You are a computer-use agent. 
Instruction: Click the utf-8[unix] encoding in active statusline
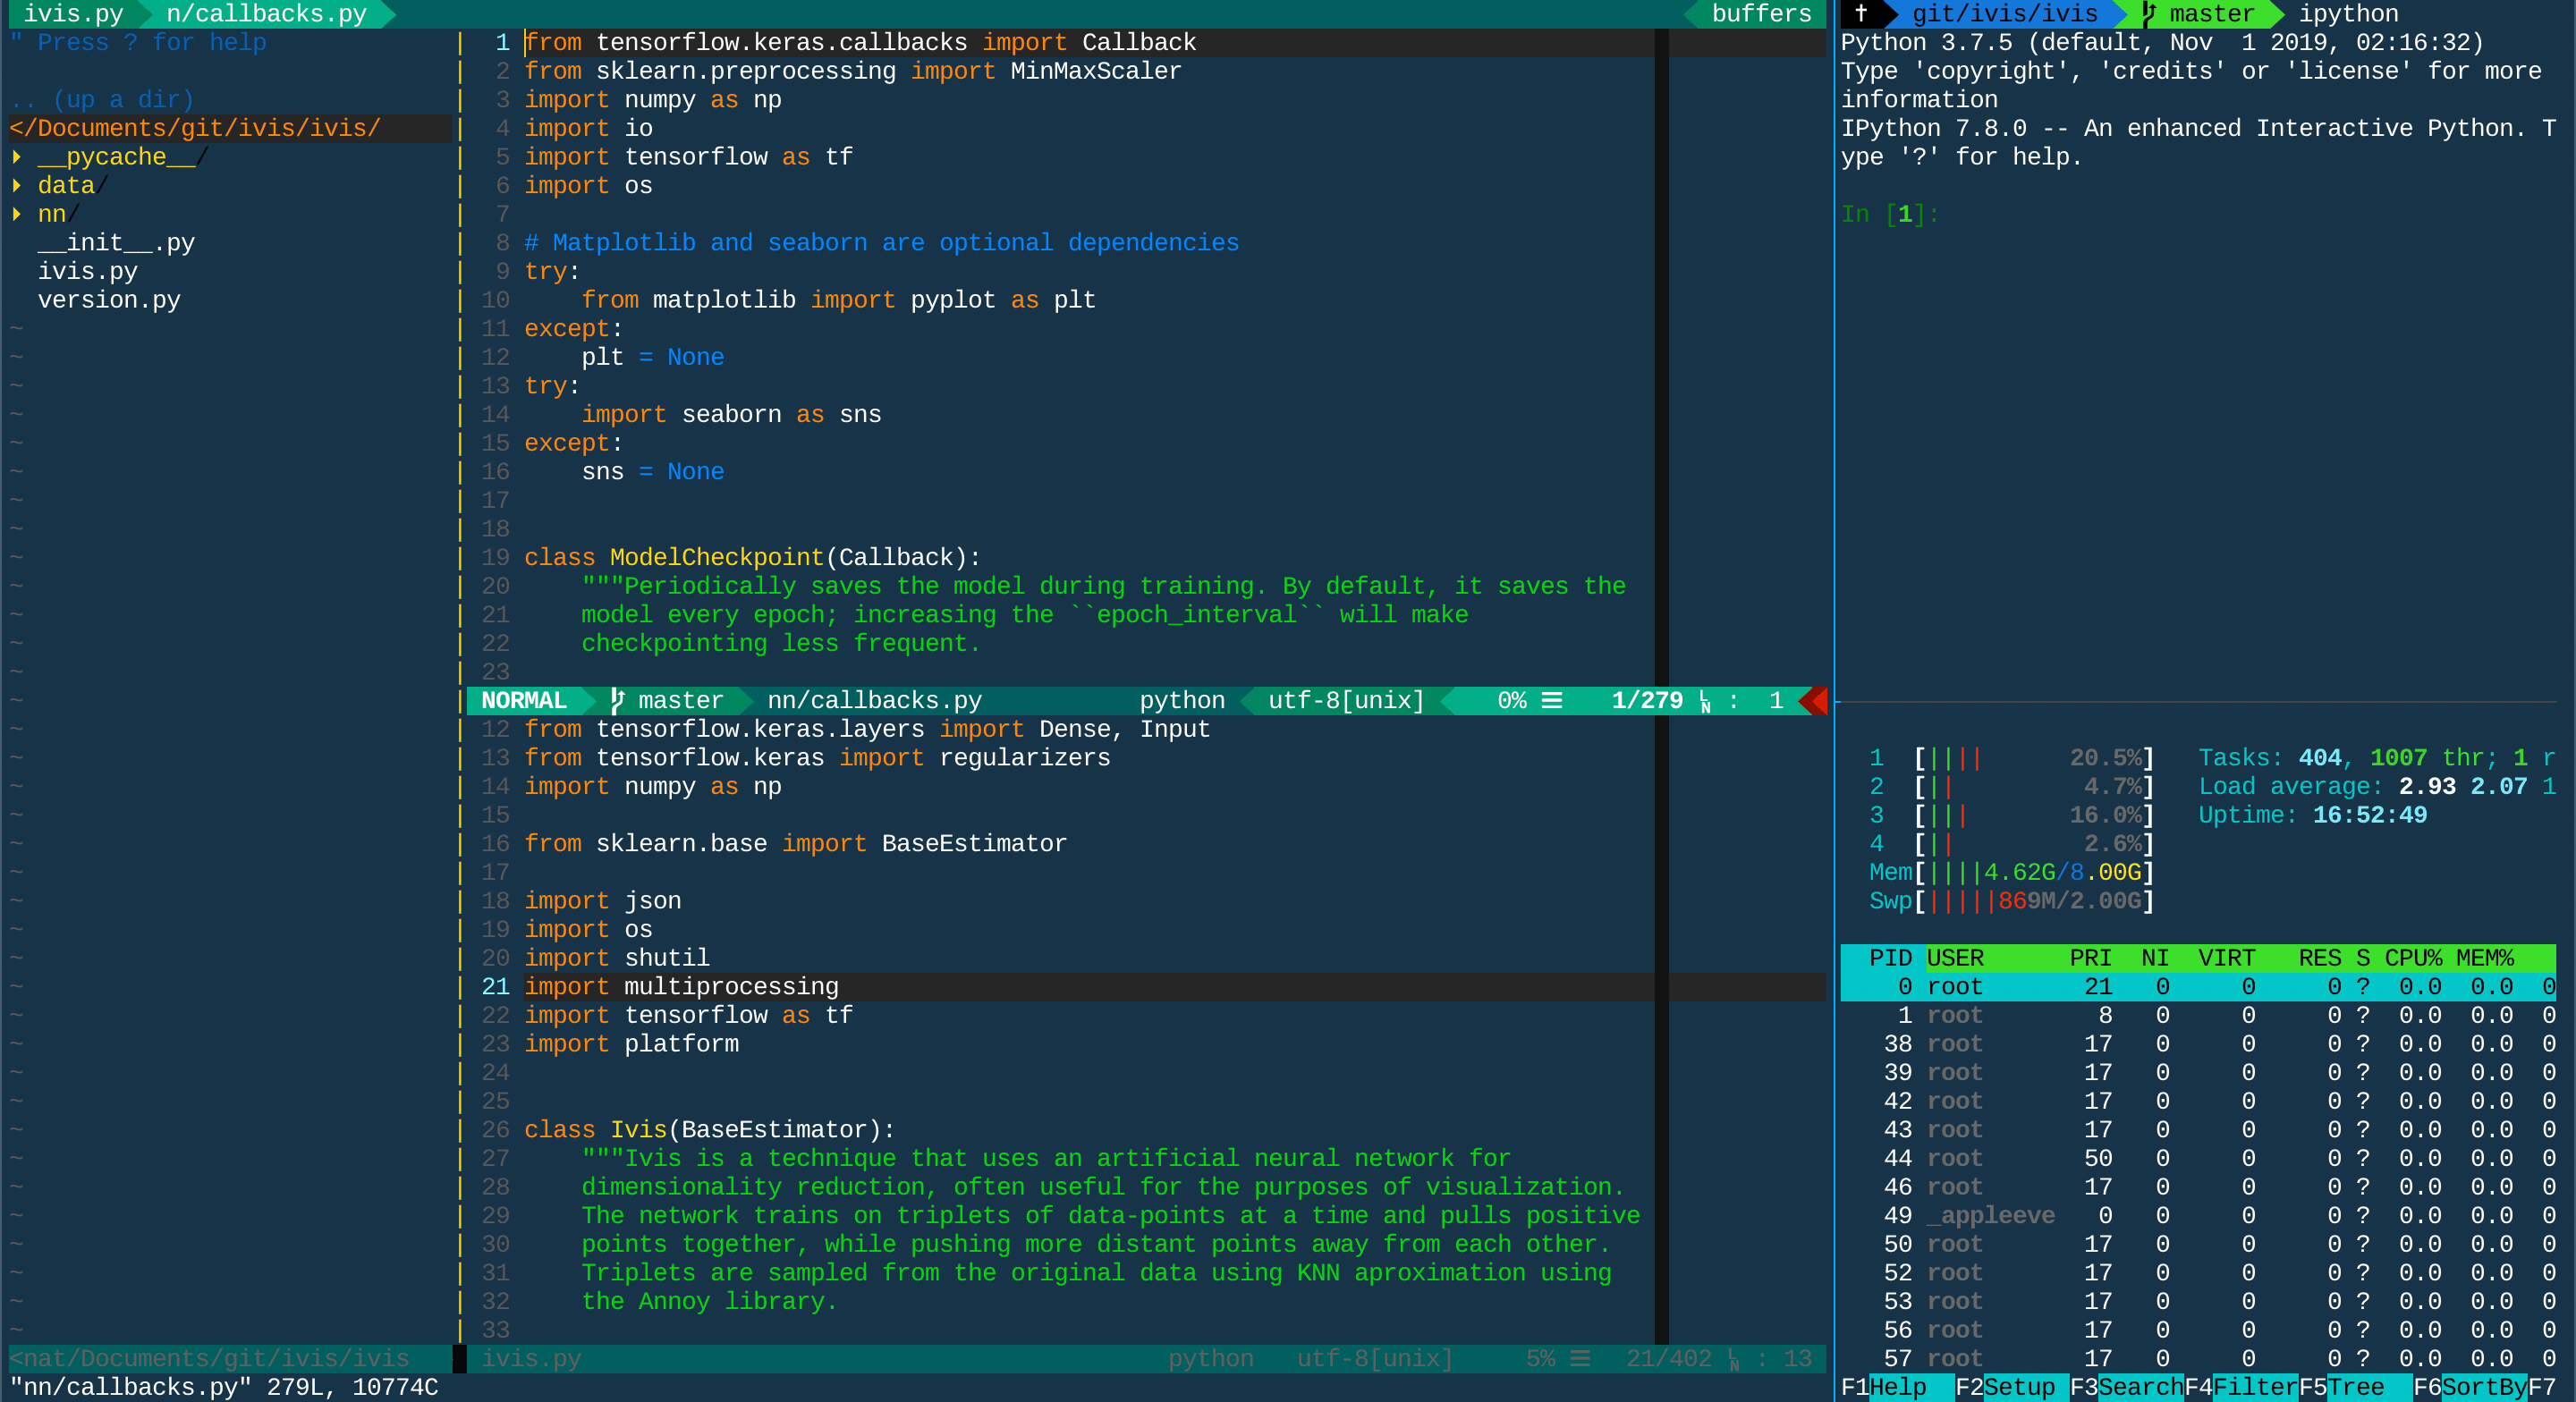(x=1346, y=701)
